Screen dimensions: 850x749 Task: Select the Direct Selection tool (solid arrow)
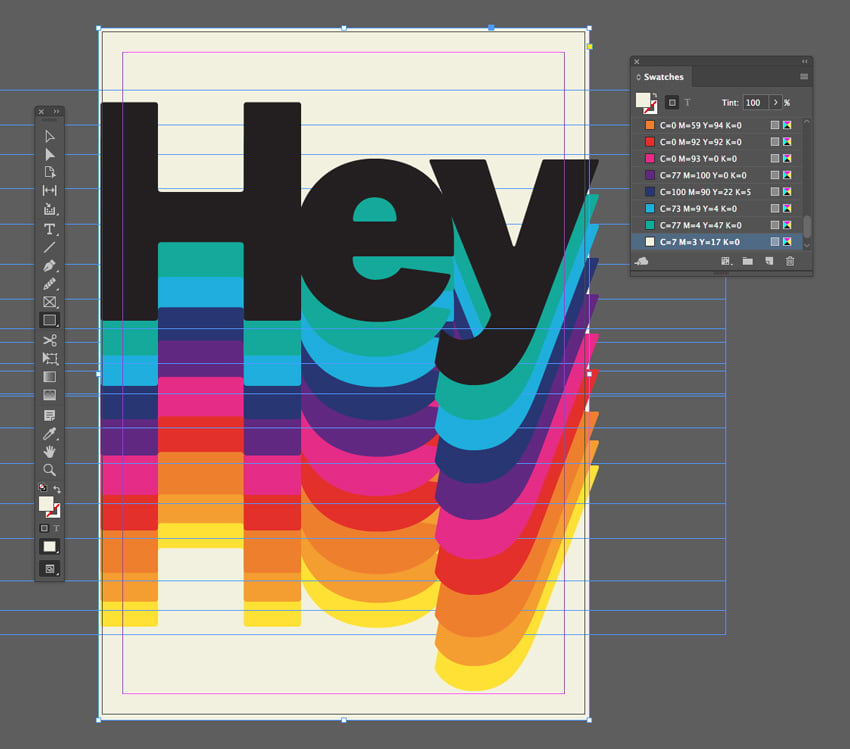(x=49, y=154)
